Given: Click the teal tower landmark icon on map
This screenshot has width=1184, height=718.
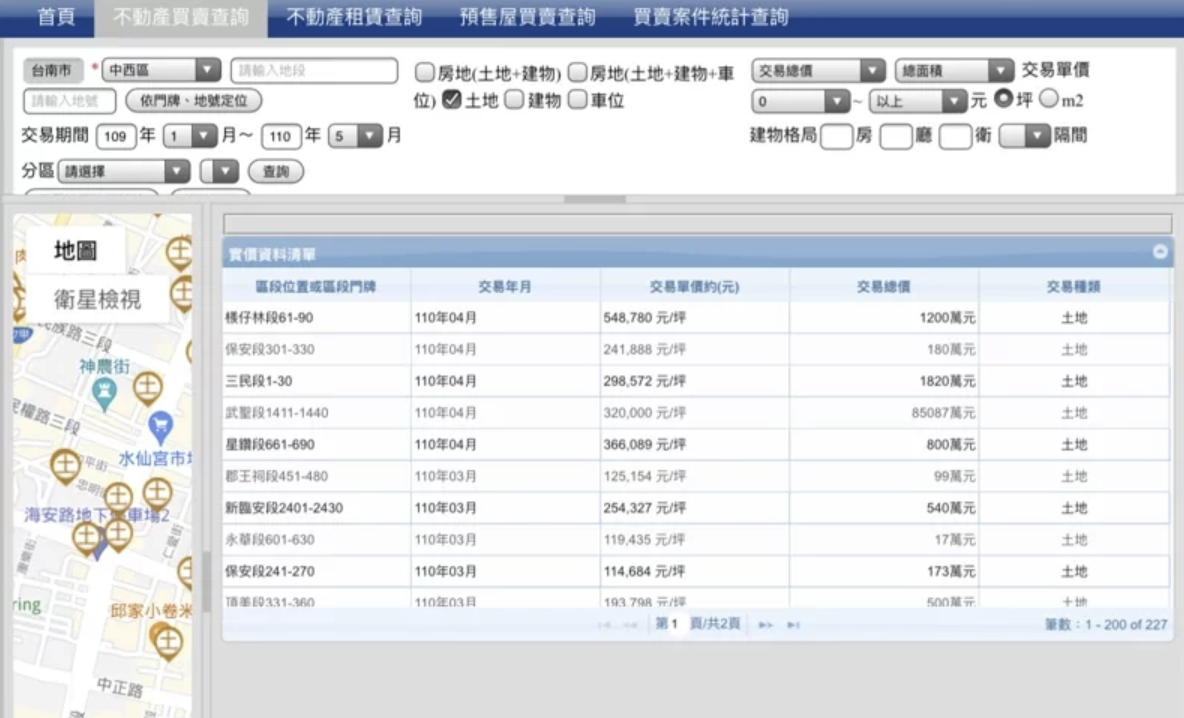Looking at the screenshot, I should pyautogui.click(x=104, y=395).
